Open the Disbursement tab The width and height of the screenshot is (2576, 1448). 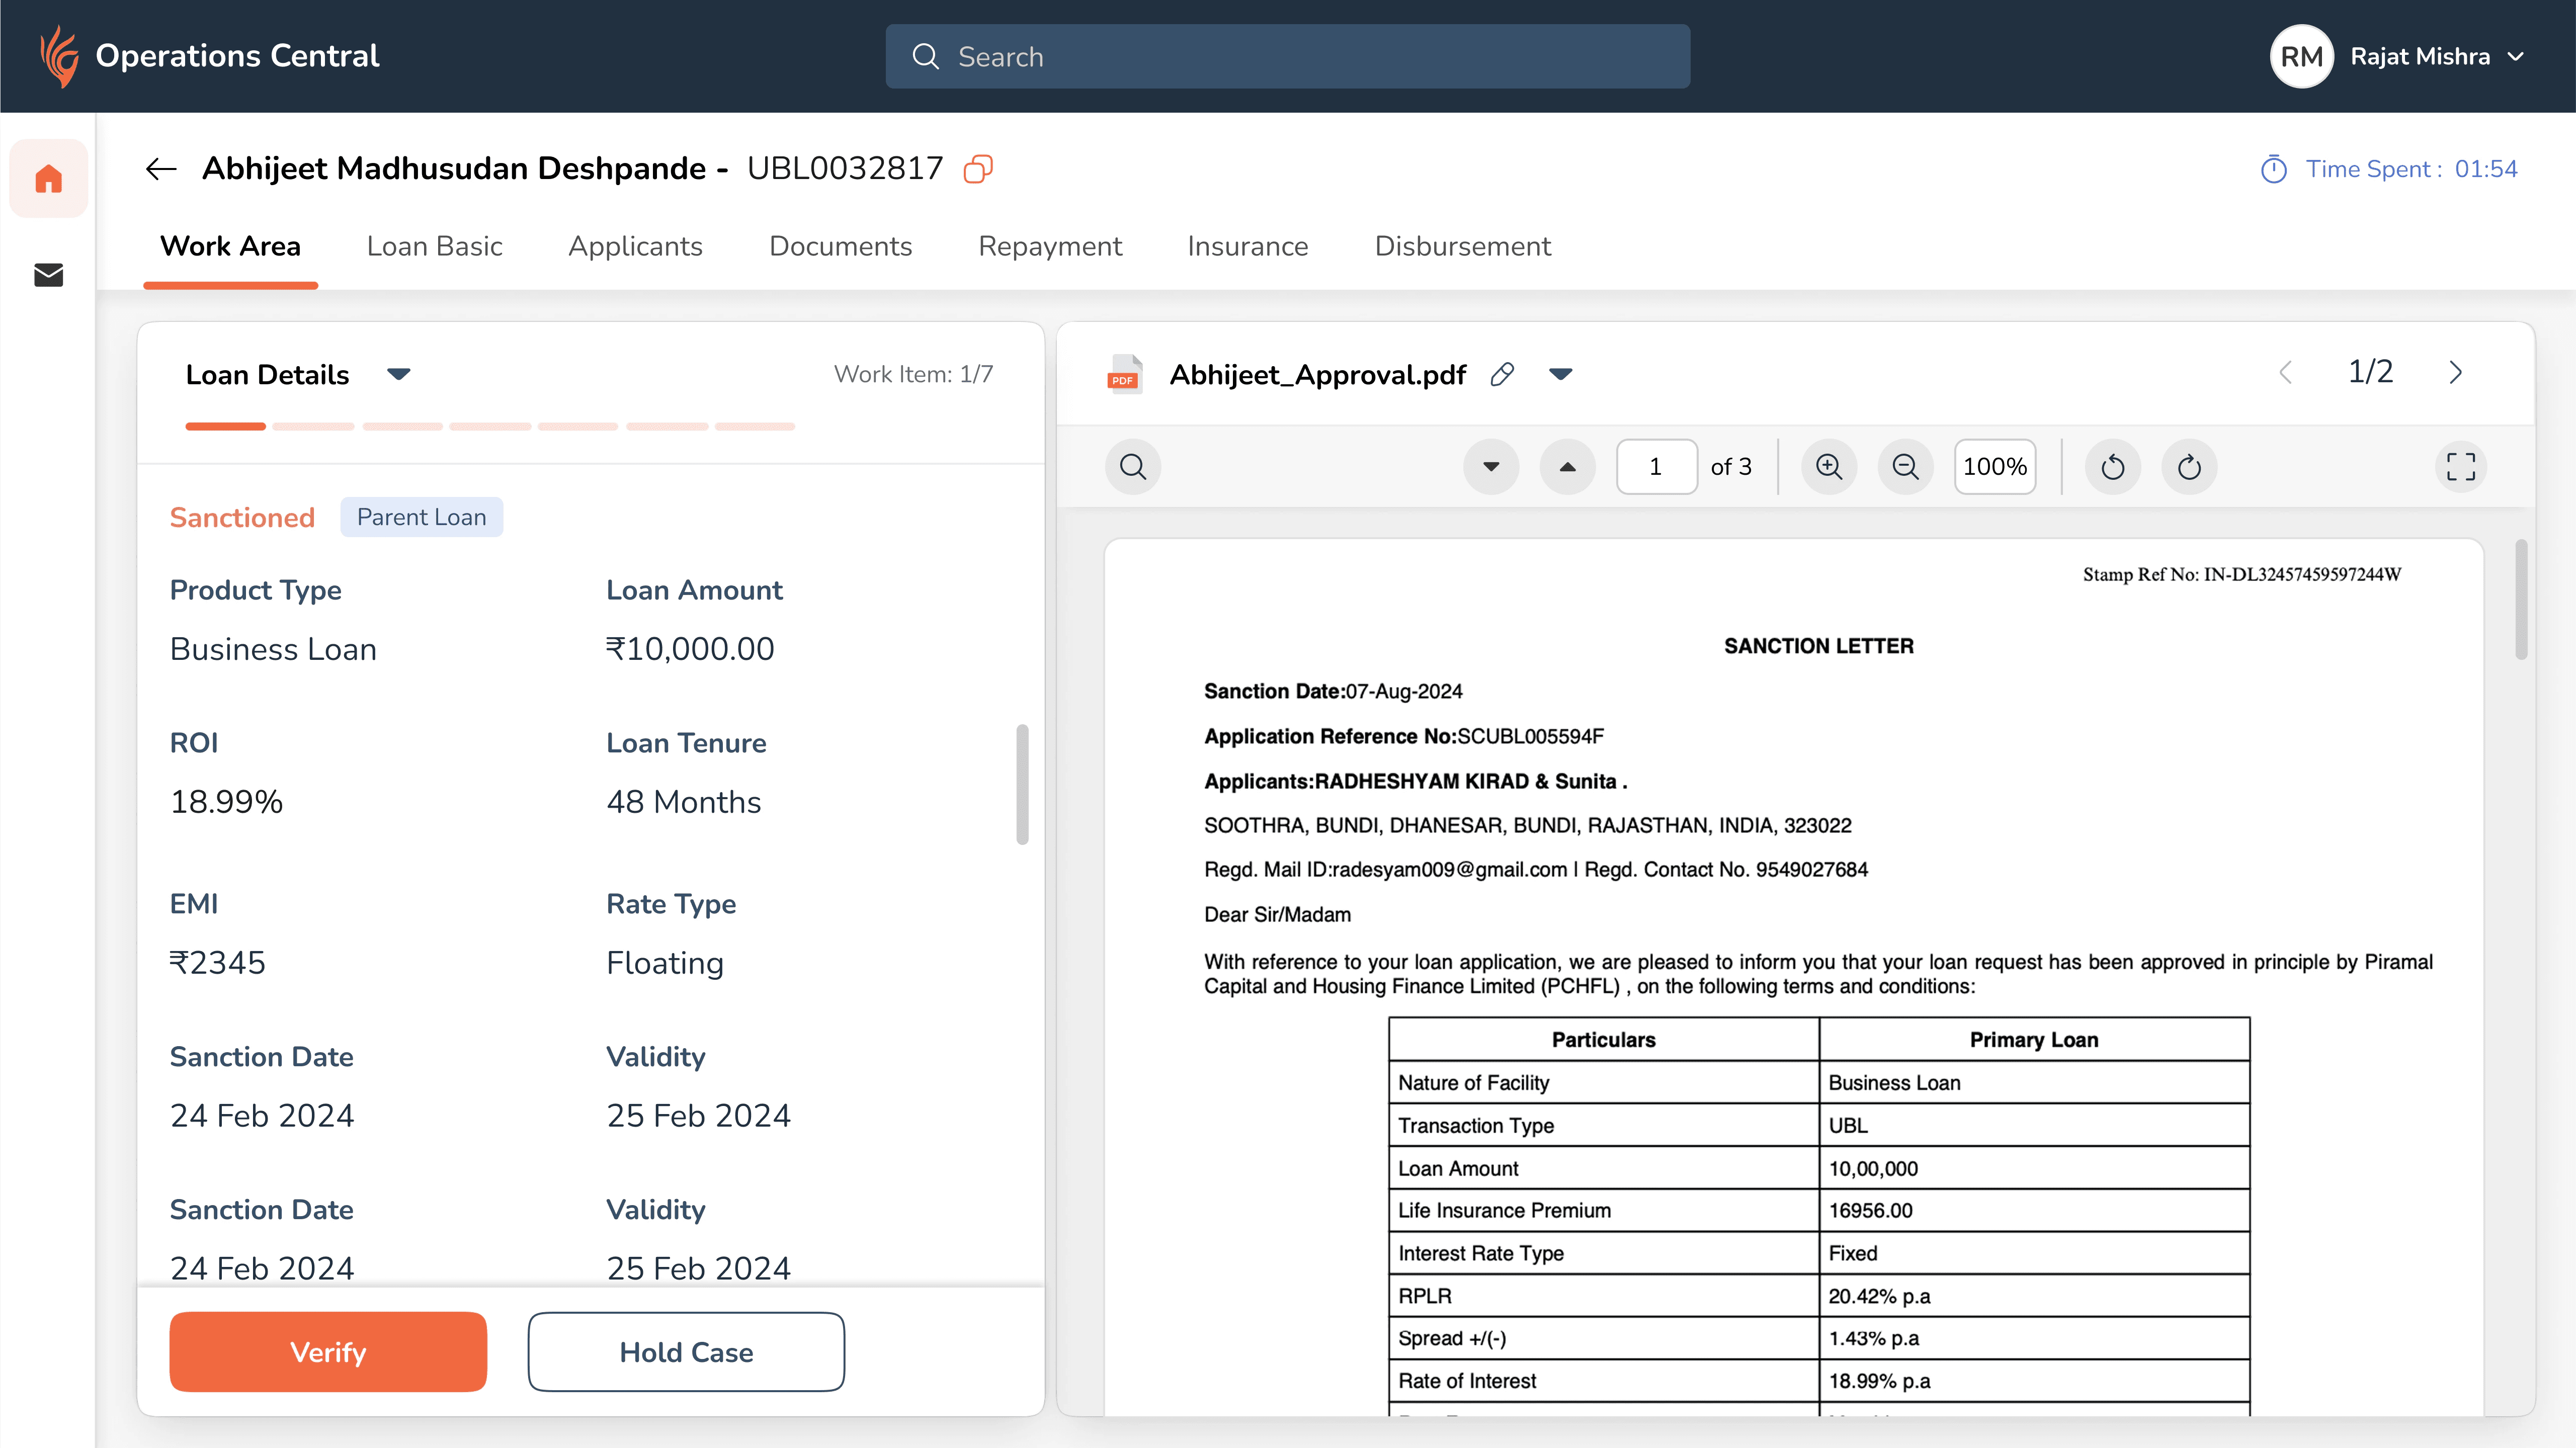coord(1462,246)
